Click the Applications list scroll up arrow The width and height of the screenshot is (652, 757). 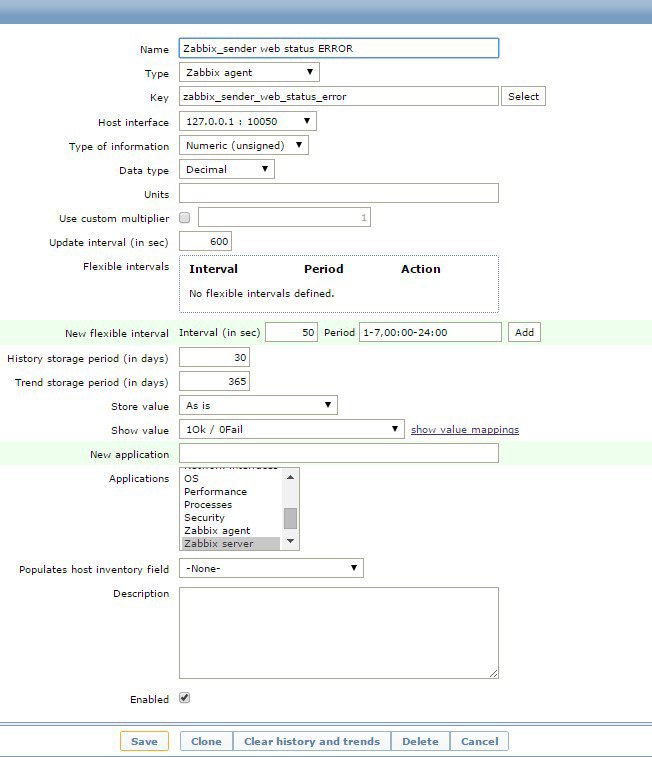[x=291, y=477]
